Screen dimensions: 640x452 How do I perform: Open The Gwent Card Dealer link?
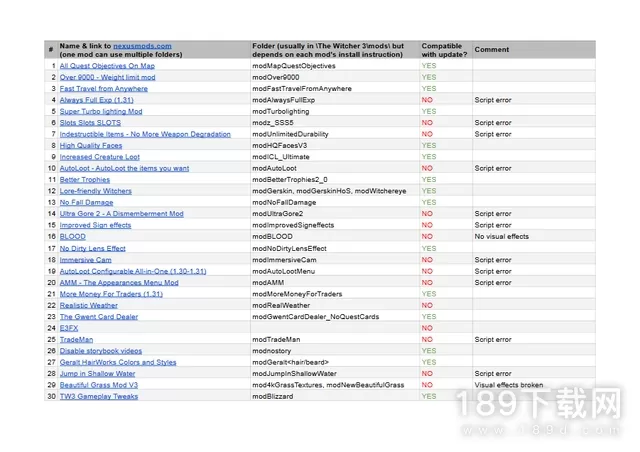click(x=99, y=317)
